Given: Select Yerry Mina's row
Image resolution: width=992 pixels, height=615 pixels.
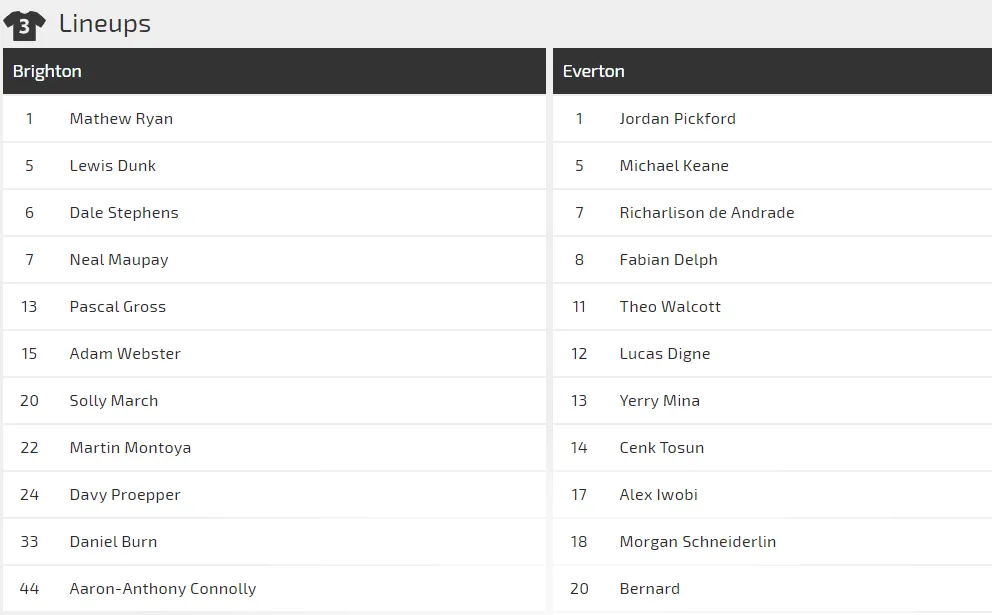Looking at the screenshot, I should [660, 400].
